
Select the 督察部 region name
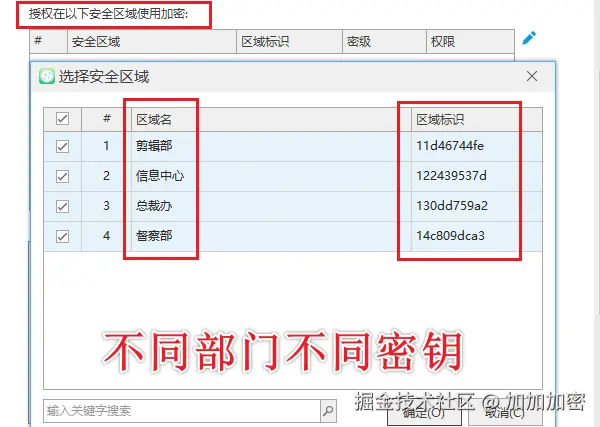(x=154, y=236)
